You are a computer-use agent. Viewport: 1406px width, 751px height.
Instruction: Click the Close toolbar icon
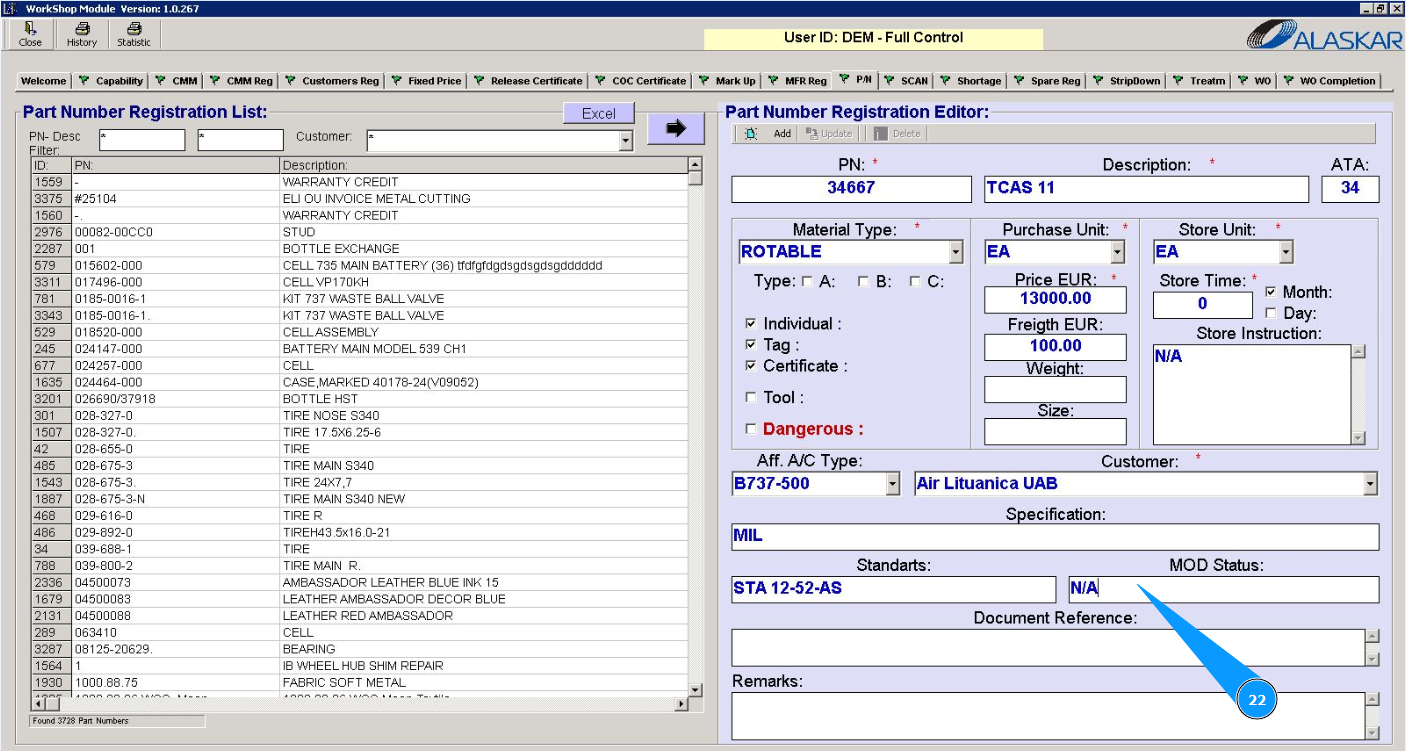click(30, 29)
